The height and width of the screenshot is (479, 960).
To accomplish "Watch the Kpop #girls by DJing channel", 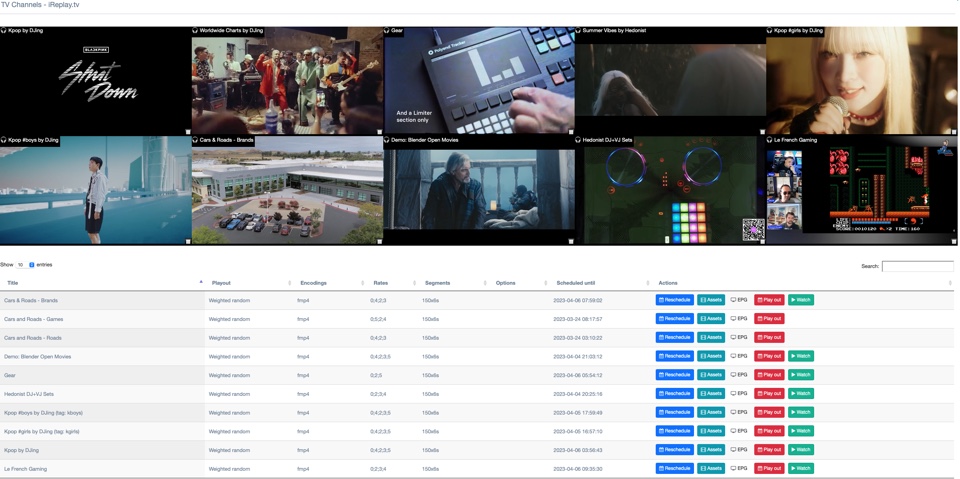I will (x=801, y=431).
